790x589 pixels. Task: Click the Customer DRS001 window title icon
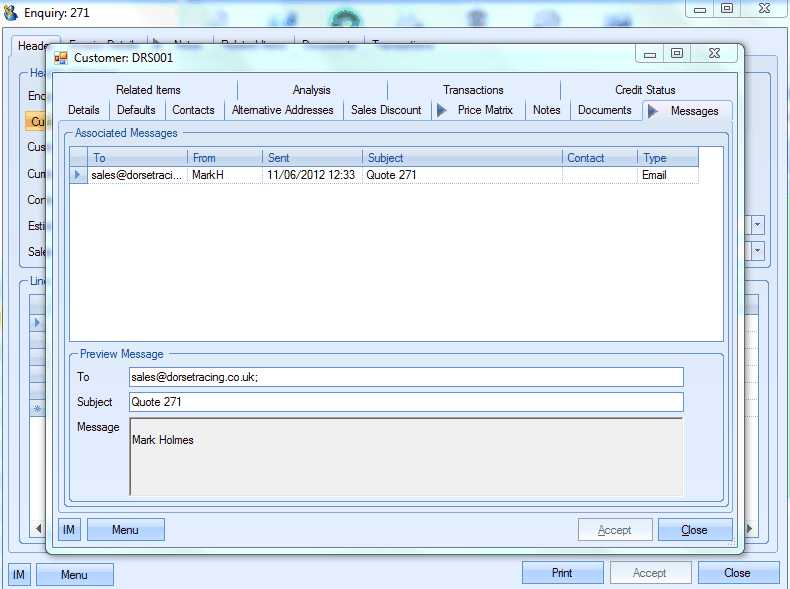pos(61,58)
